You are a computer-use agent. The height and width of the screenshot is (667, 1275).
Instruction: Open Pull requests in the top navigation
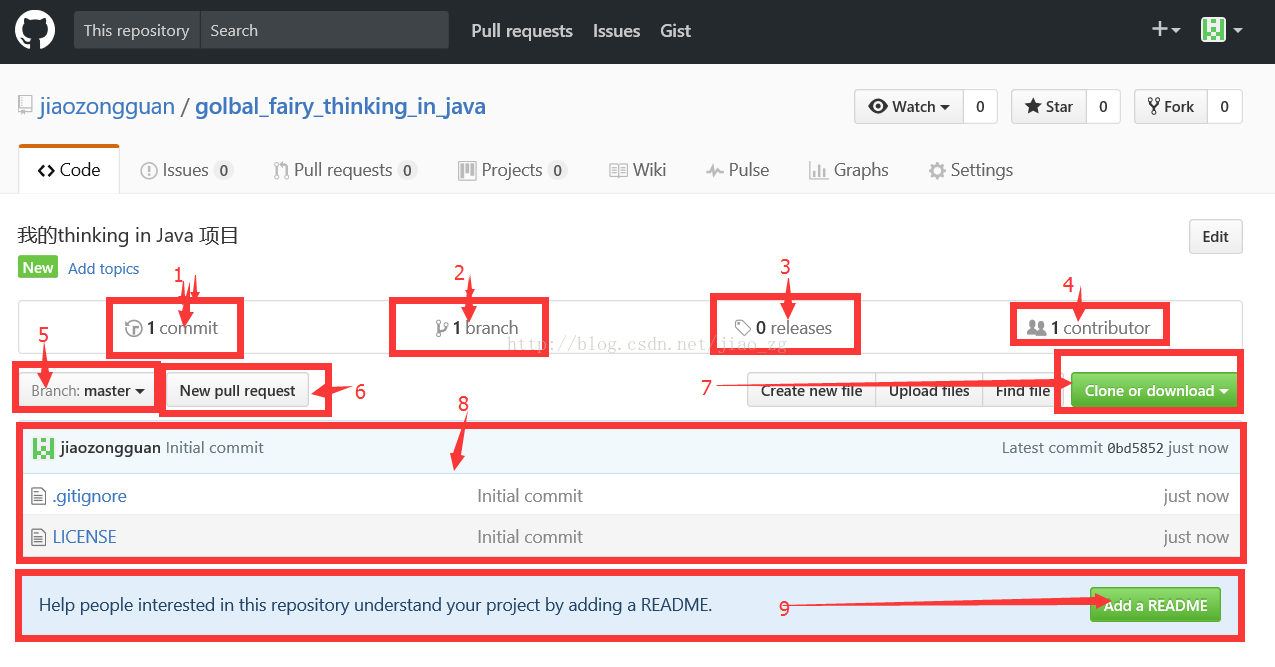click(522, 31)
